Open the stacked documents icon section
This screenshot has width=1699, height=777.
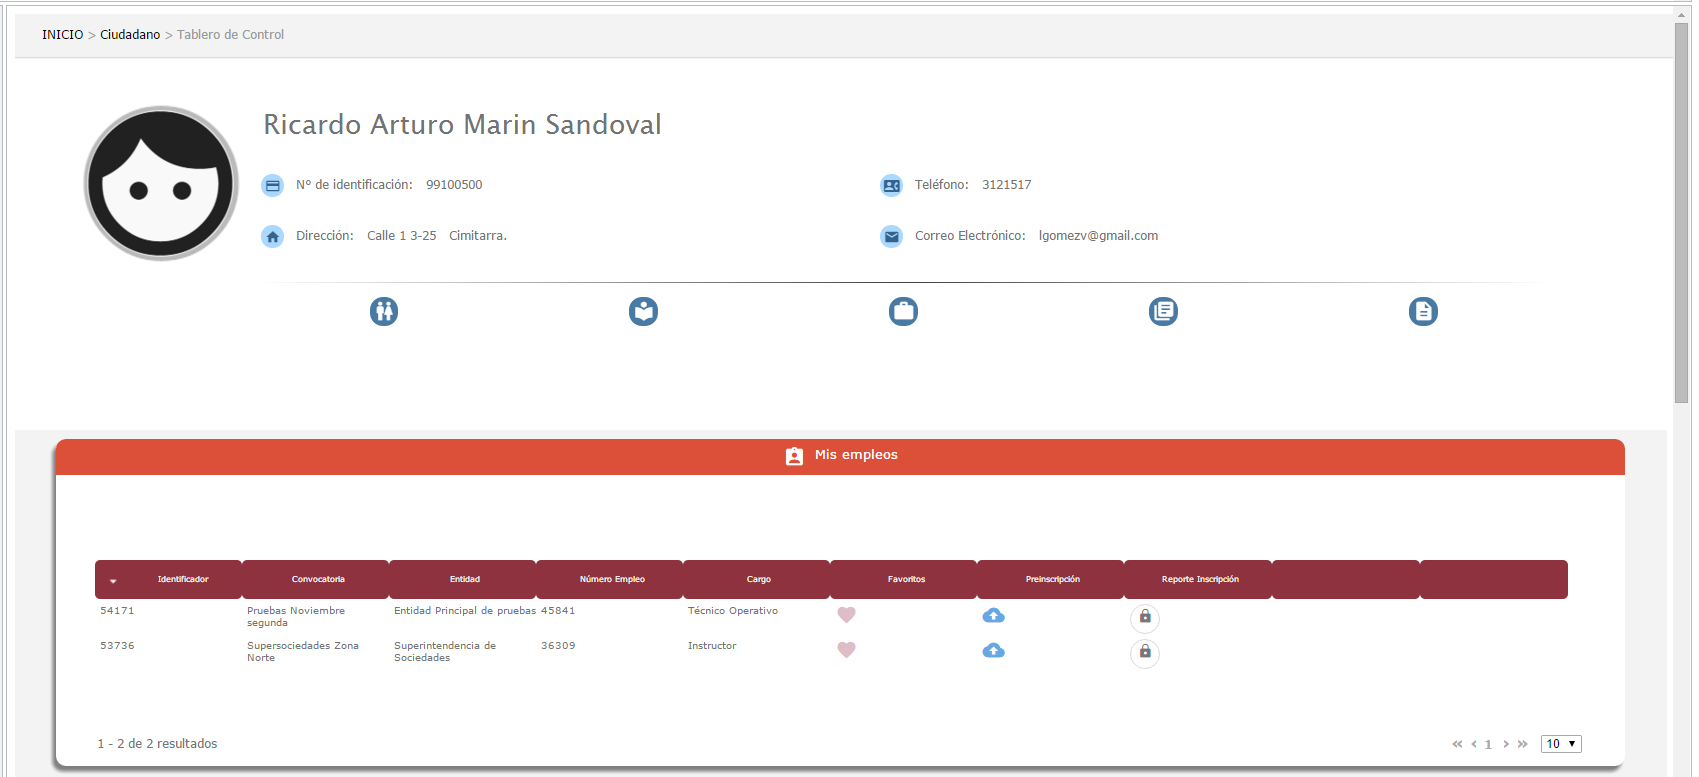click(1163, 312)
